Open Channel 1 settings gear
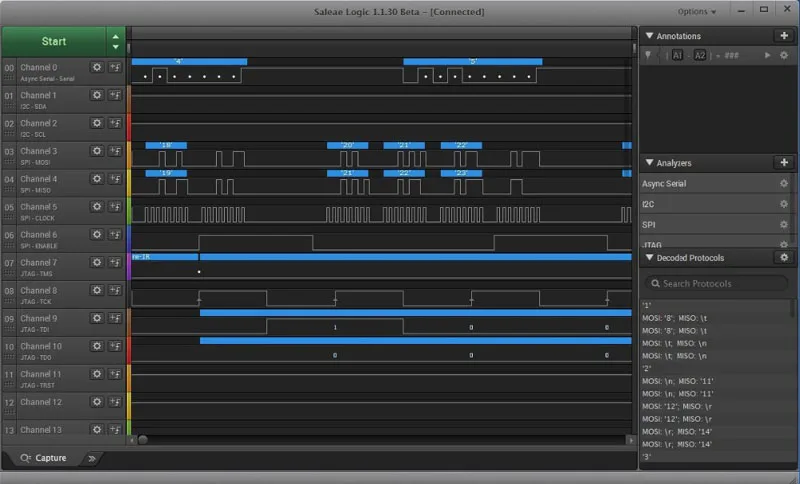Viewport: 800px width, 484px height. 96,95
